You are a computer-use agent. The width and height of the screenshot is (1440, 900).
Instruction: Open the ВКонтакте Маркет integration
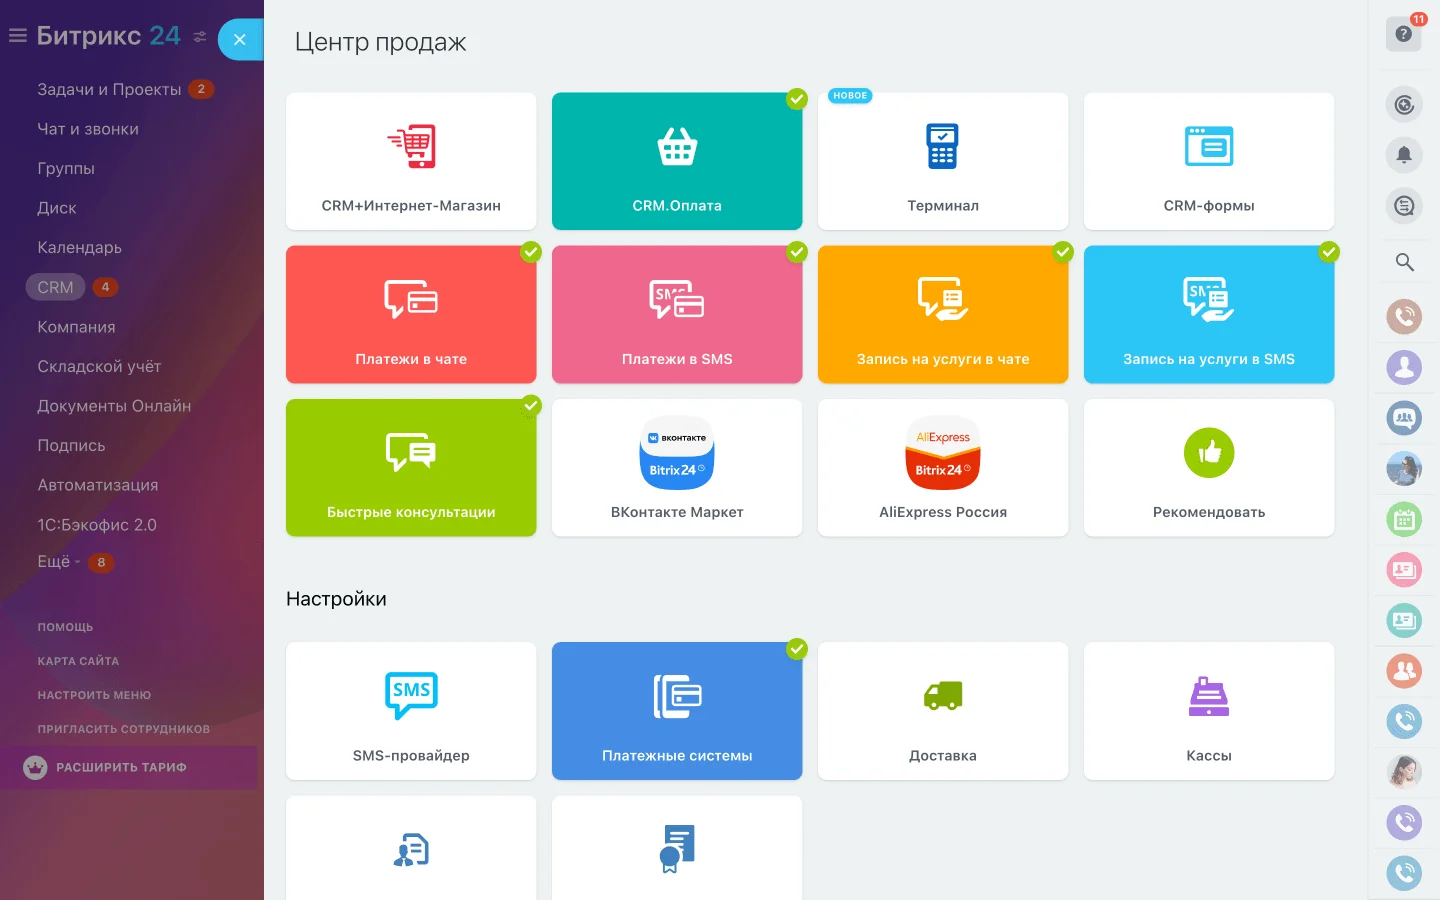[676, 468]
